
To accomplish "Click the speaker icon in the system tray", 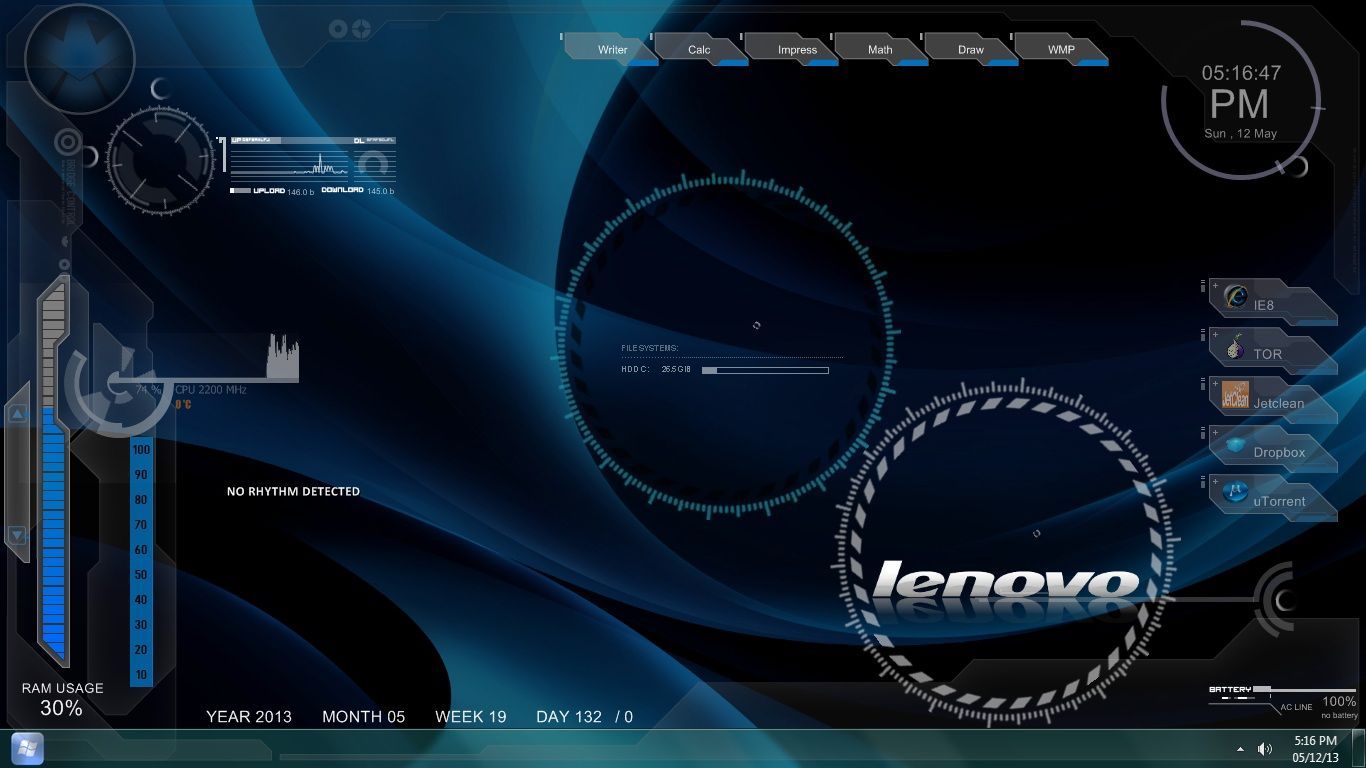I will [x=1264, y=748].
